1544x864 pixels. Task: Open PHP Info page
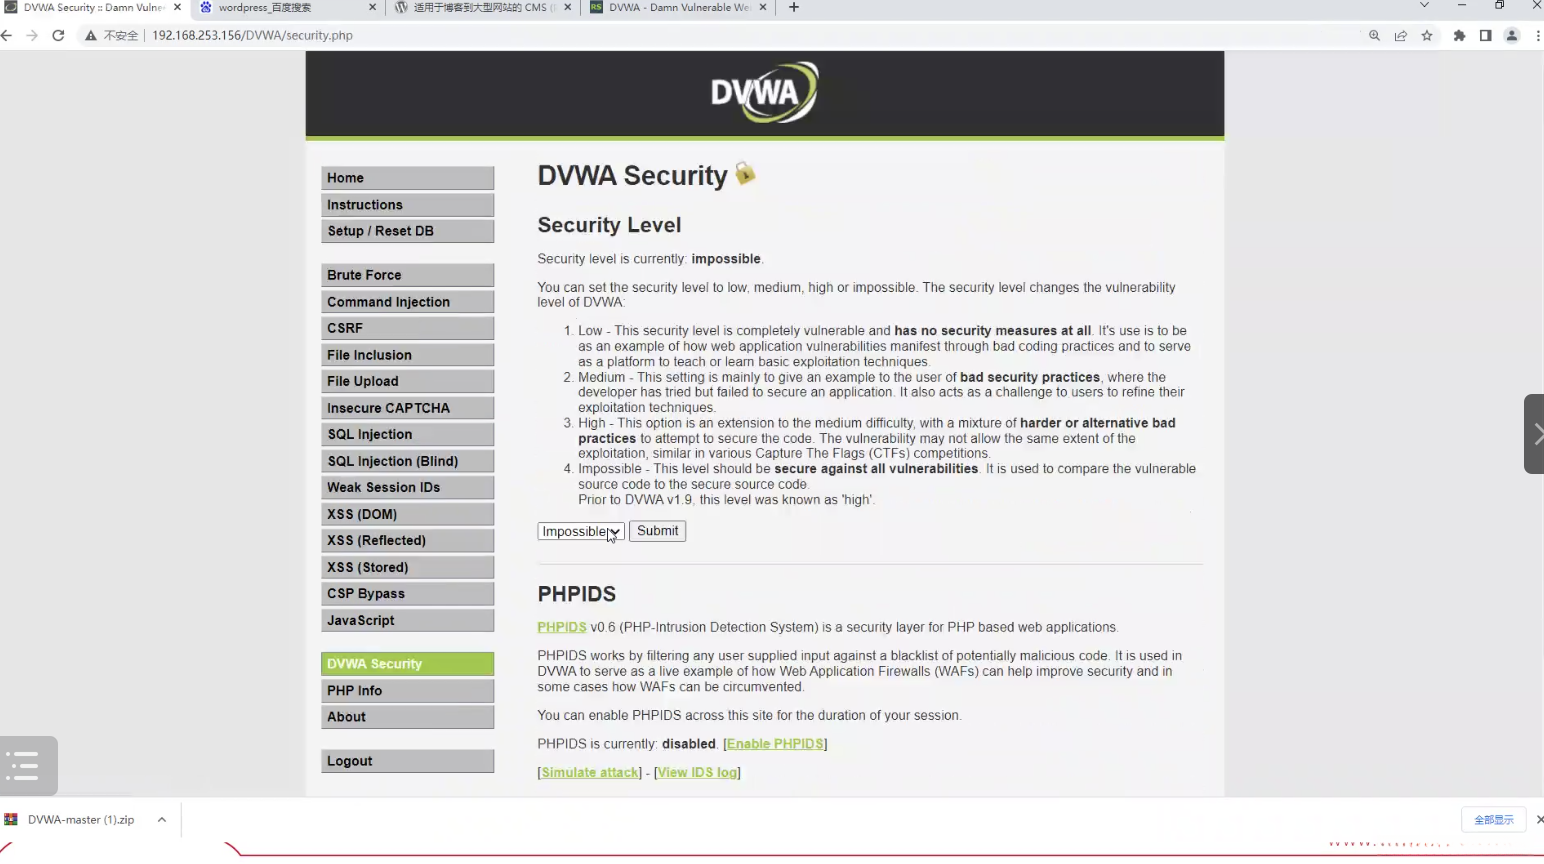[407, 691]
